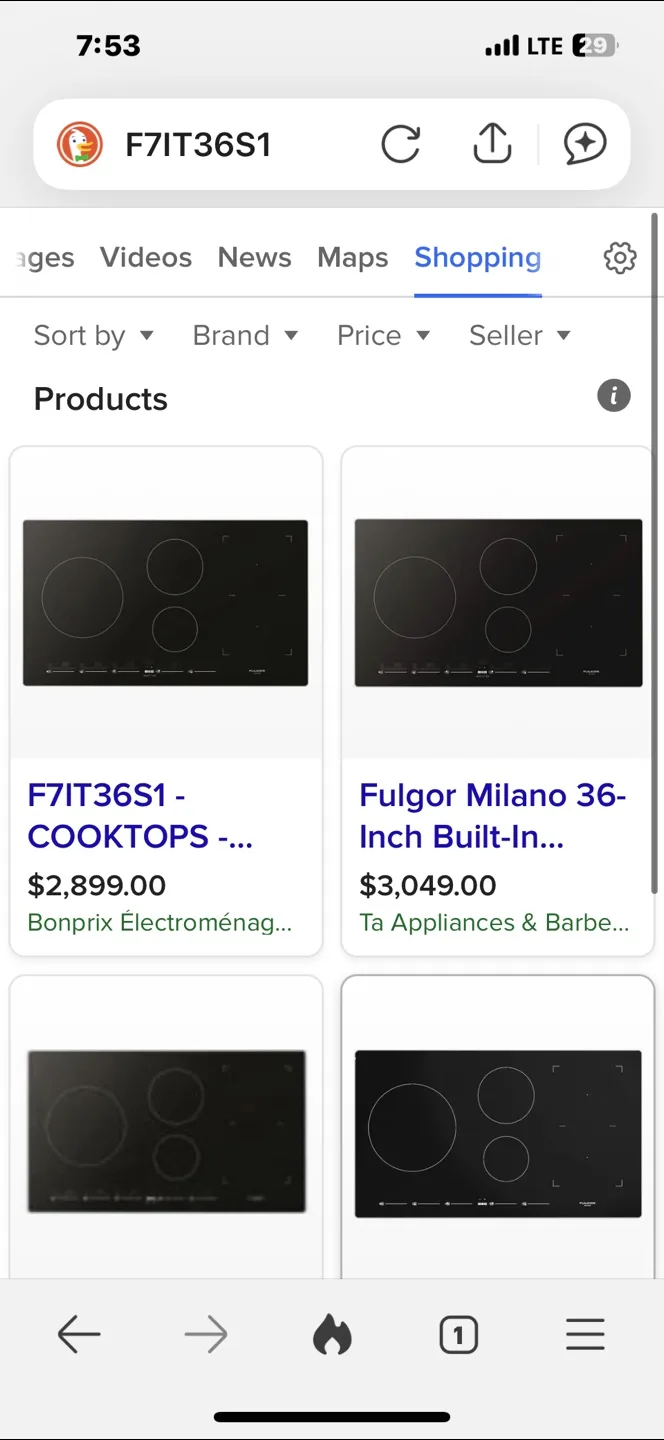Screen dimensions: 664x1440
Task: Switch to the Videos tab
Action: [146, 258]
